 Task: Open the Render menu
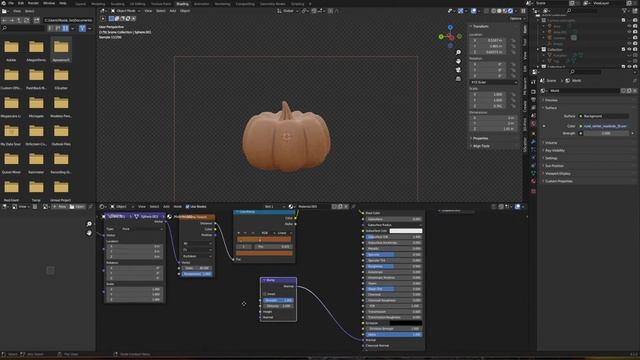(33, 3)
